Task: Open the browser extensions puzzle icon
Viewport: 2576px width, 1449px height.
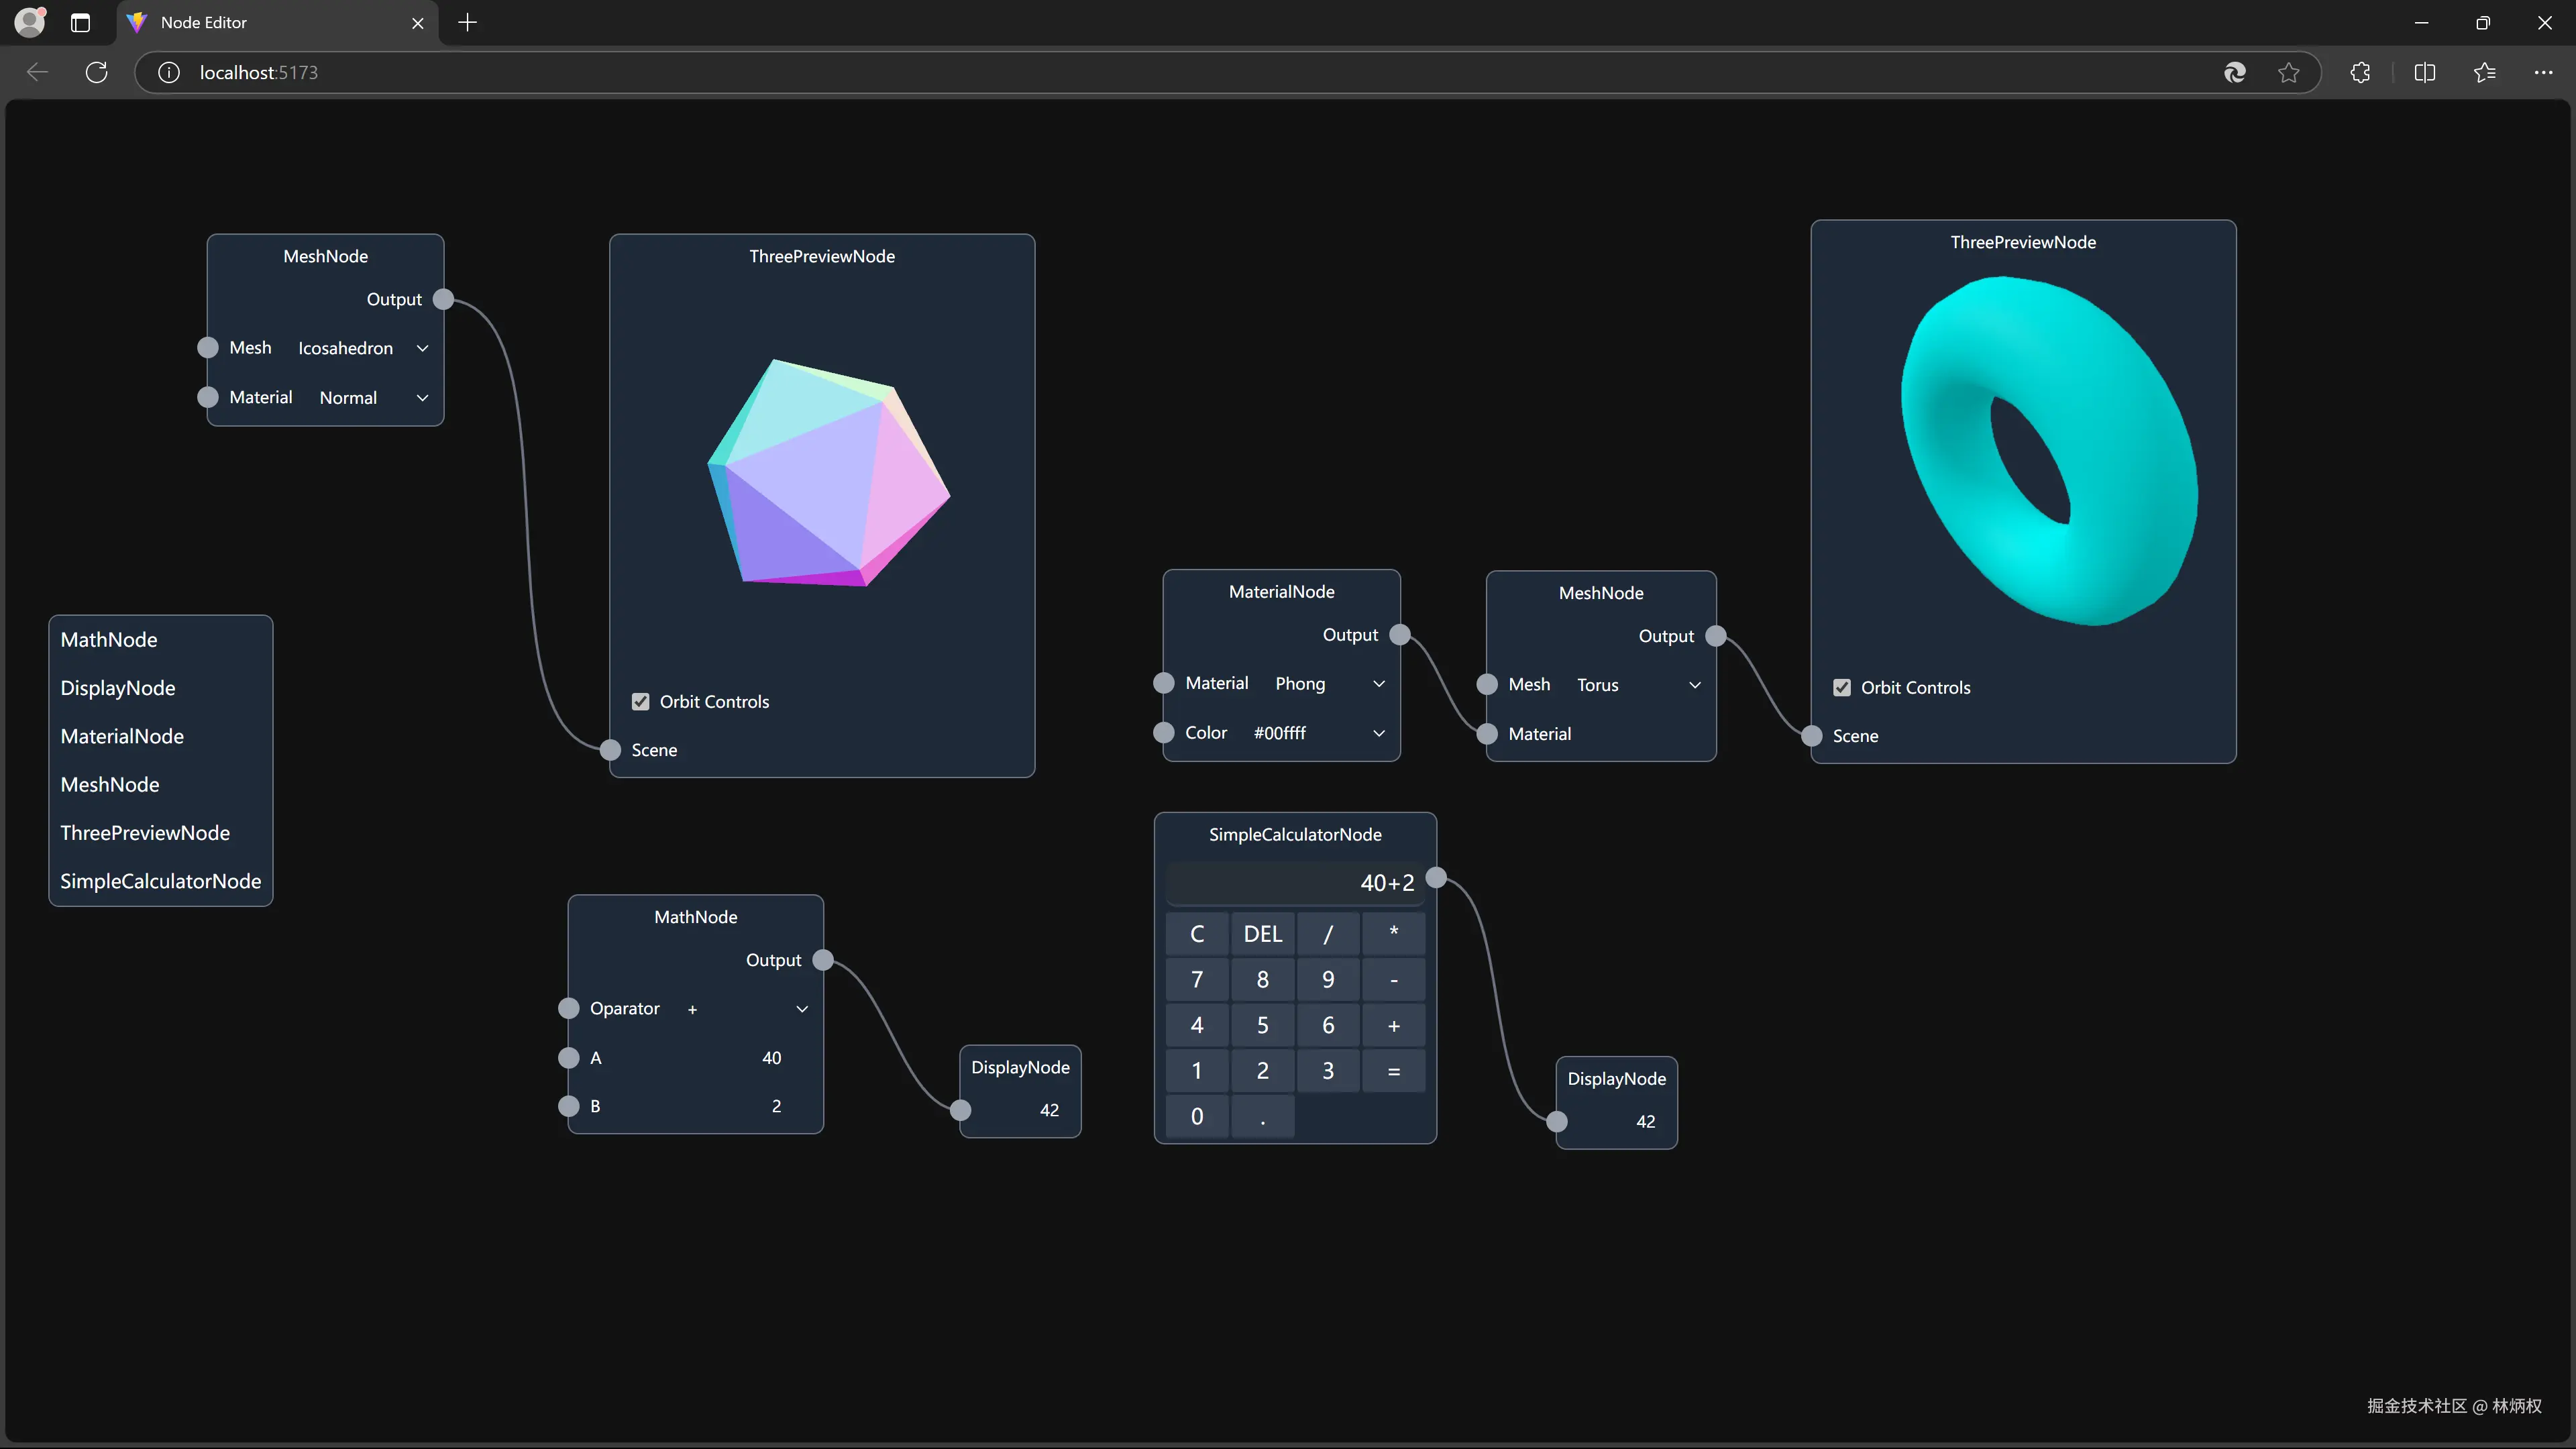Action: pos(2360,72)
